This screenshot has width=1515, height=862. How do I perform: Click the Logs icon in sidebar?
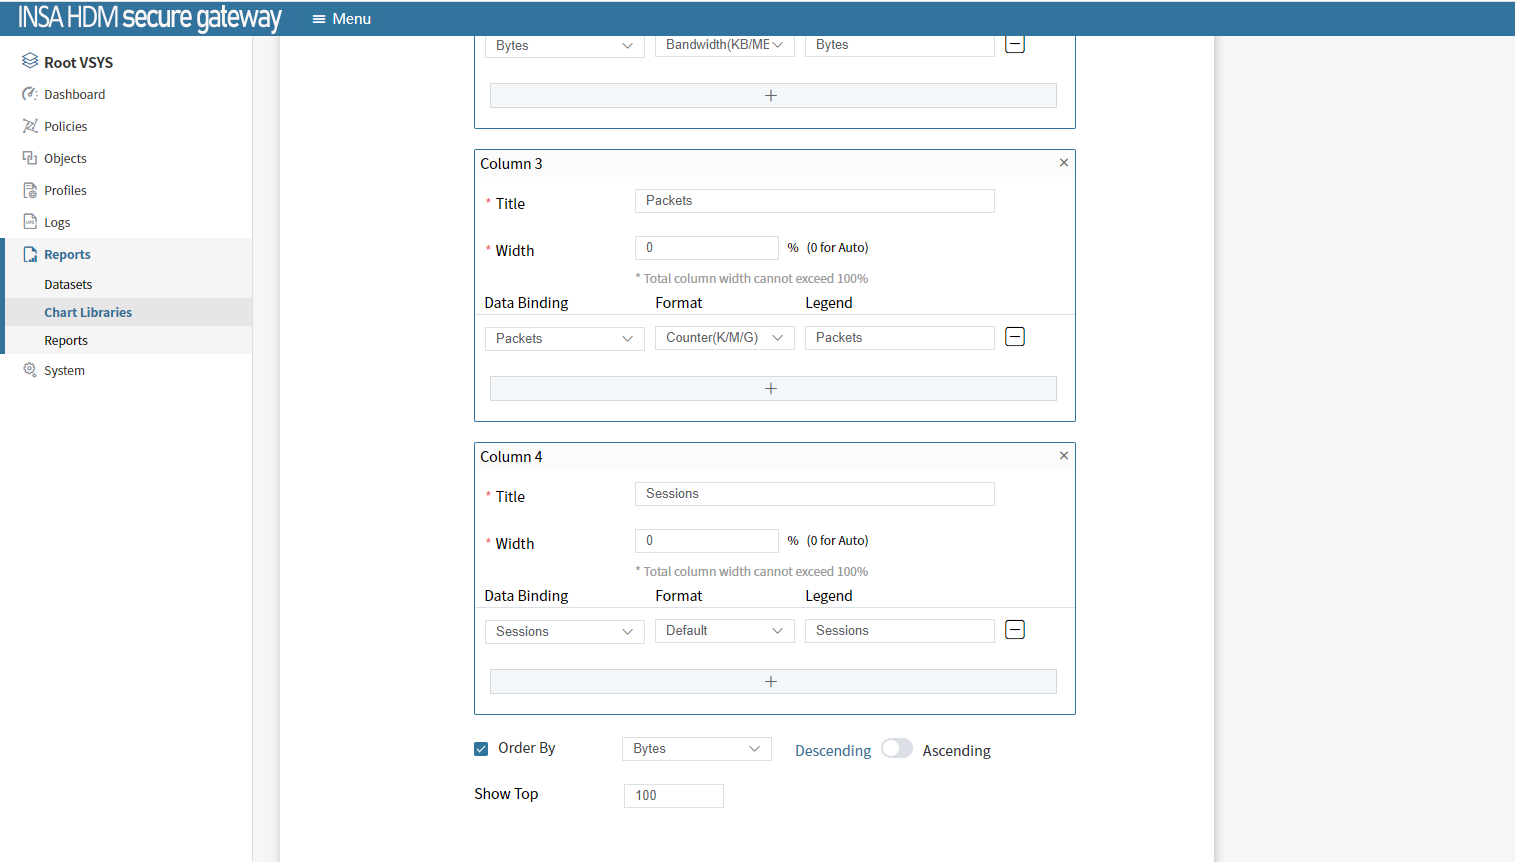point(30,222)
